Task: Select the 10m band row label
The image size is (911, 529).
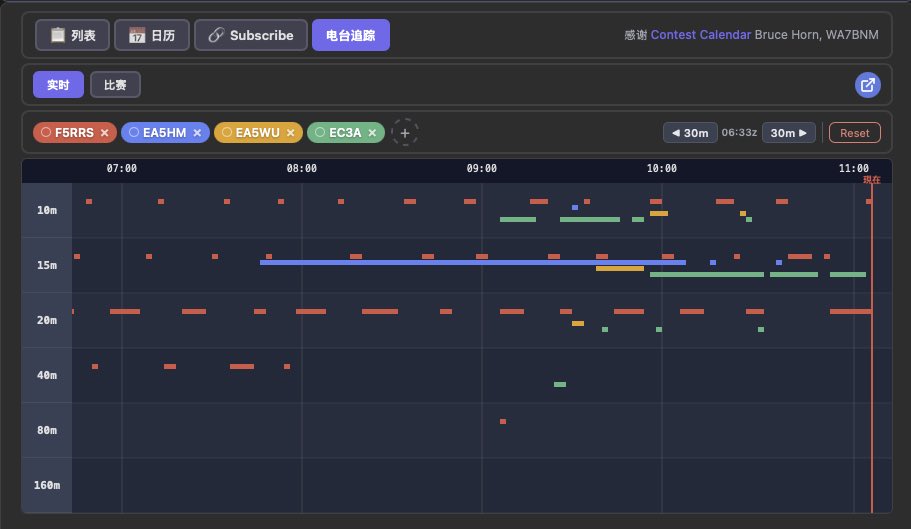Action: 47,210
